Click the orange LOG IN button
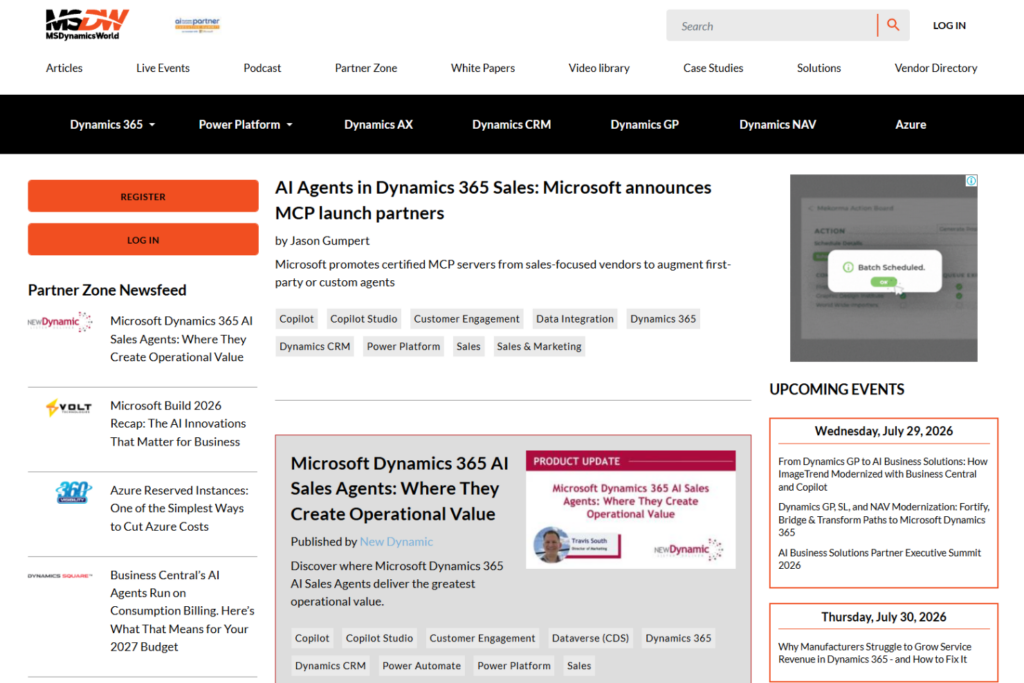The height and width of the screenshot is (683, 1024). tap(143, 240)
